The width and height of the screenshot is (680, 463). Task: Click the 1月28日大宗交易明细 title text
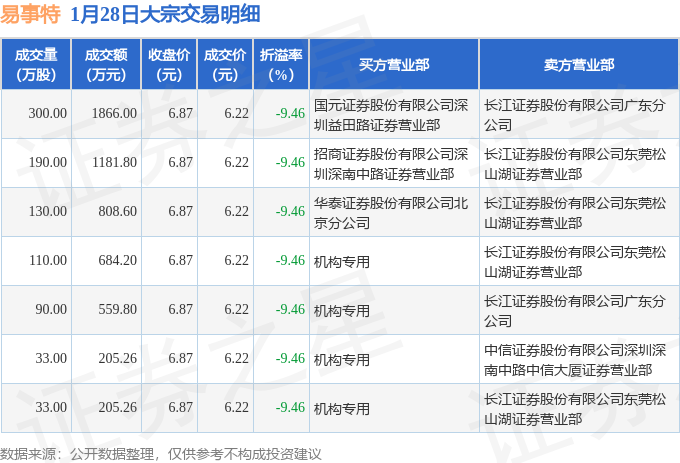(x=165, y=14)
